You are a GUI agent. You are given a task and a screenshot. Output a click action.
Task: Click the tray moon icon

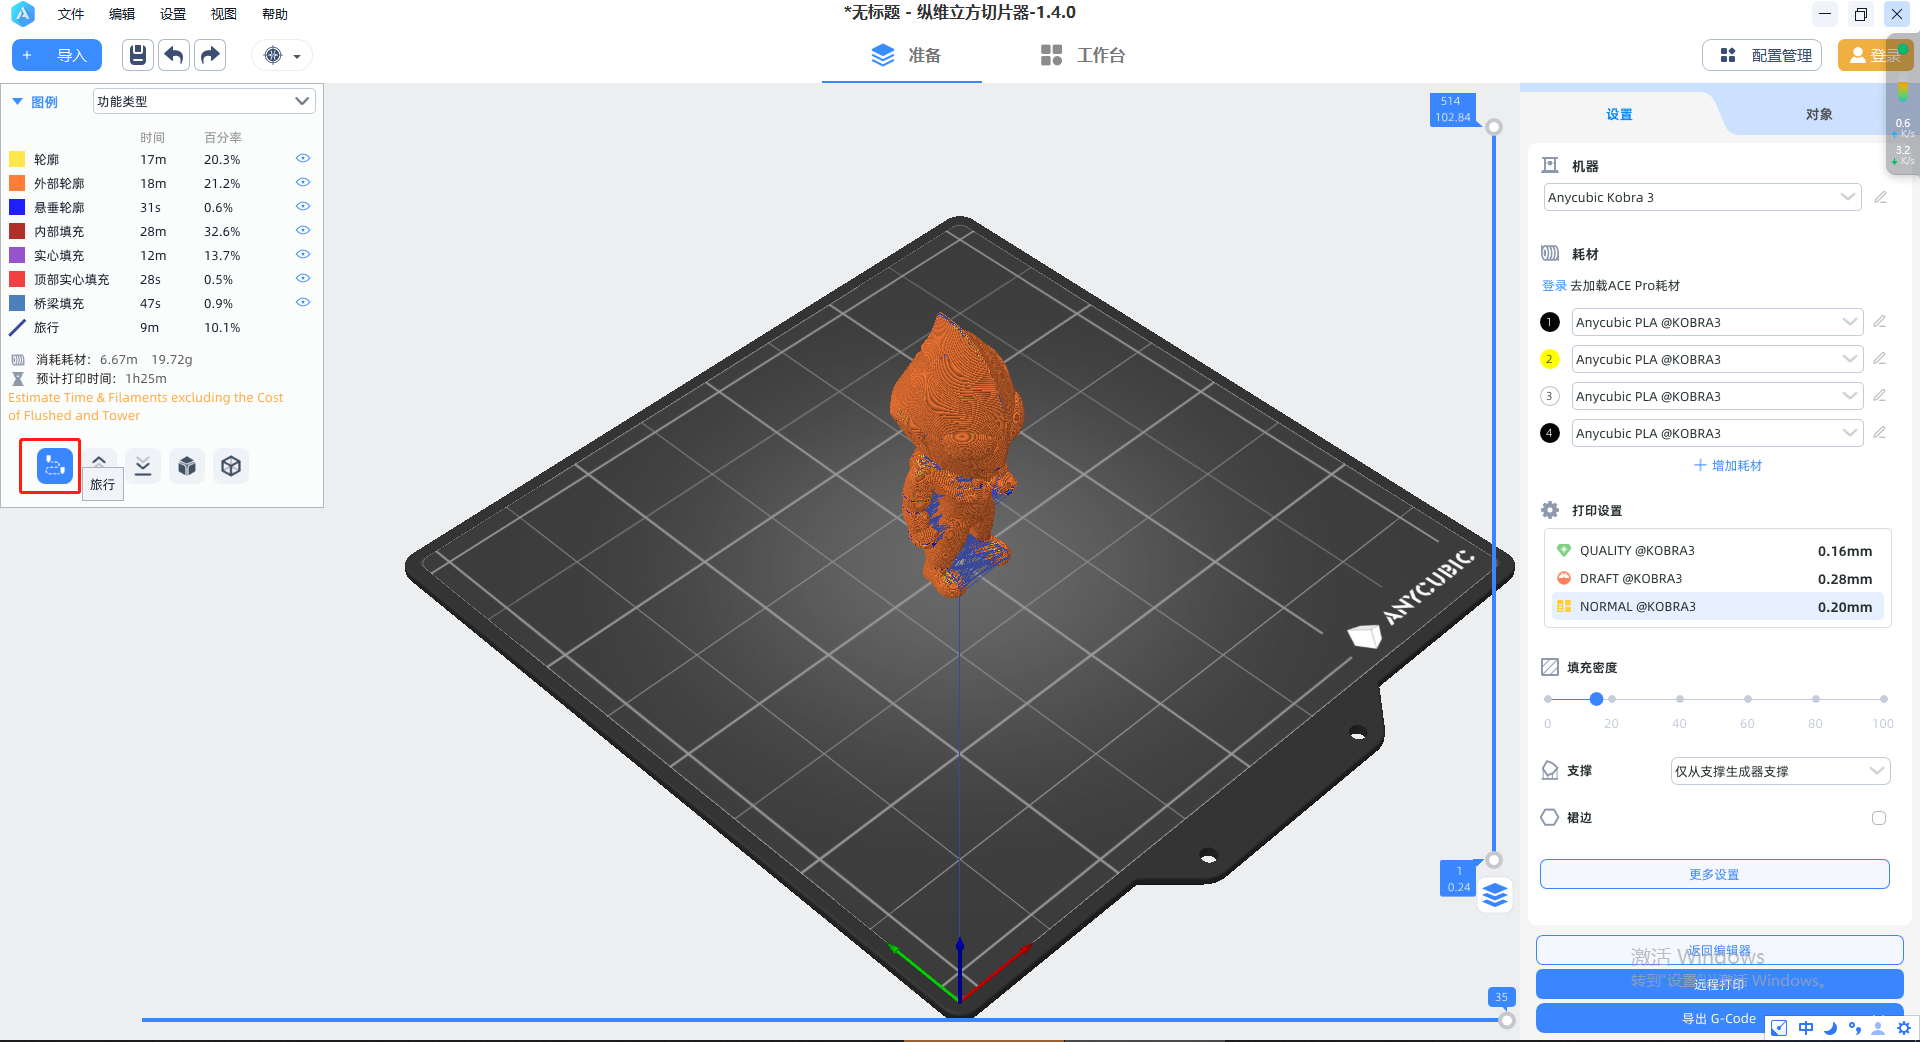pyautogui.click(x=1830, y=1028)
